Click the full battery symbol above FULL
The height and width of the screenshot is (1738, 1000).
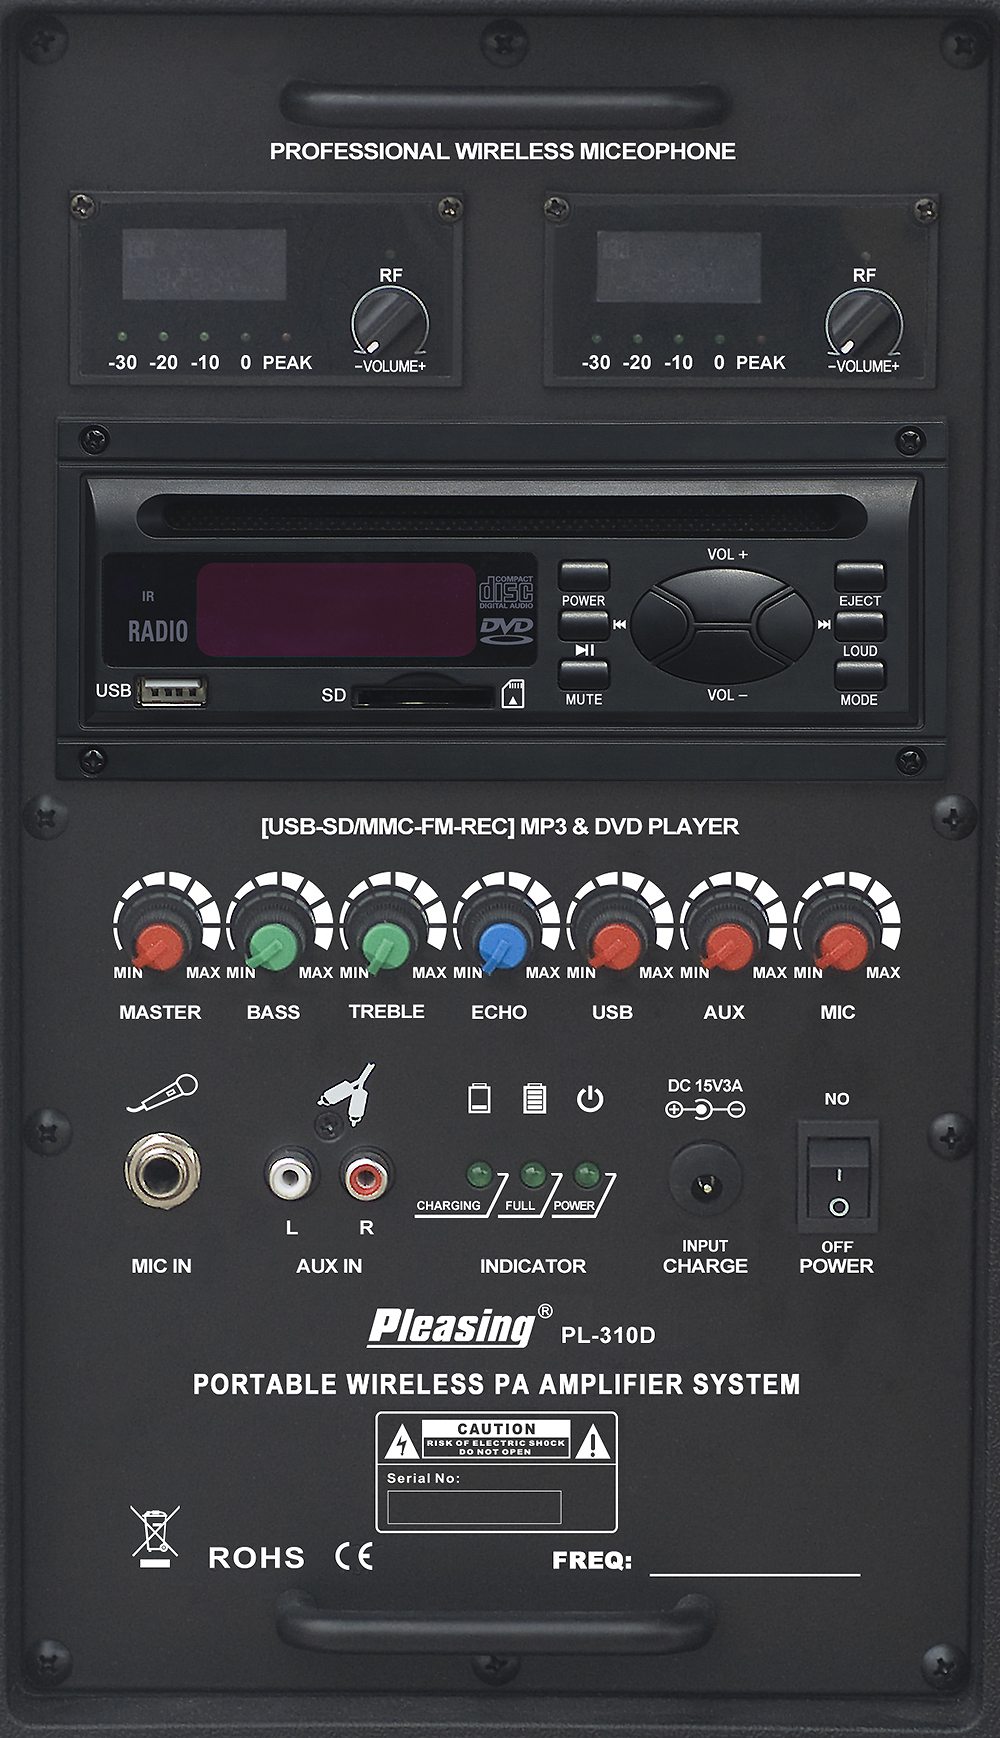pos(535,1098)
